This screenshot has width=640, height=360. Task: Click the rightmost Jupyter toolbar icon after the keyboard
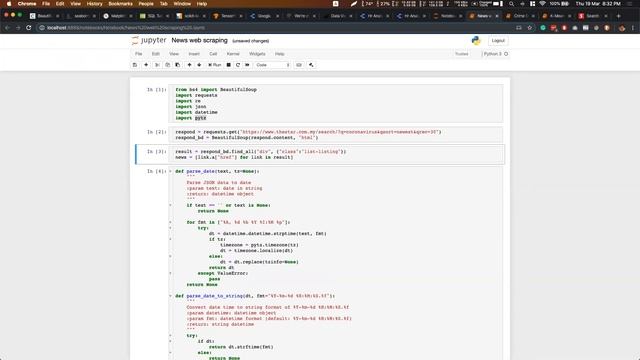click(x=311, y=65)
